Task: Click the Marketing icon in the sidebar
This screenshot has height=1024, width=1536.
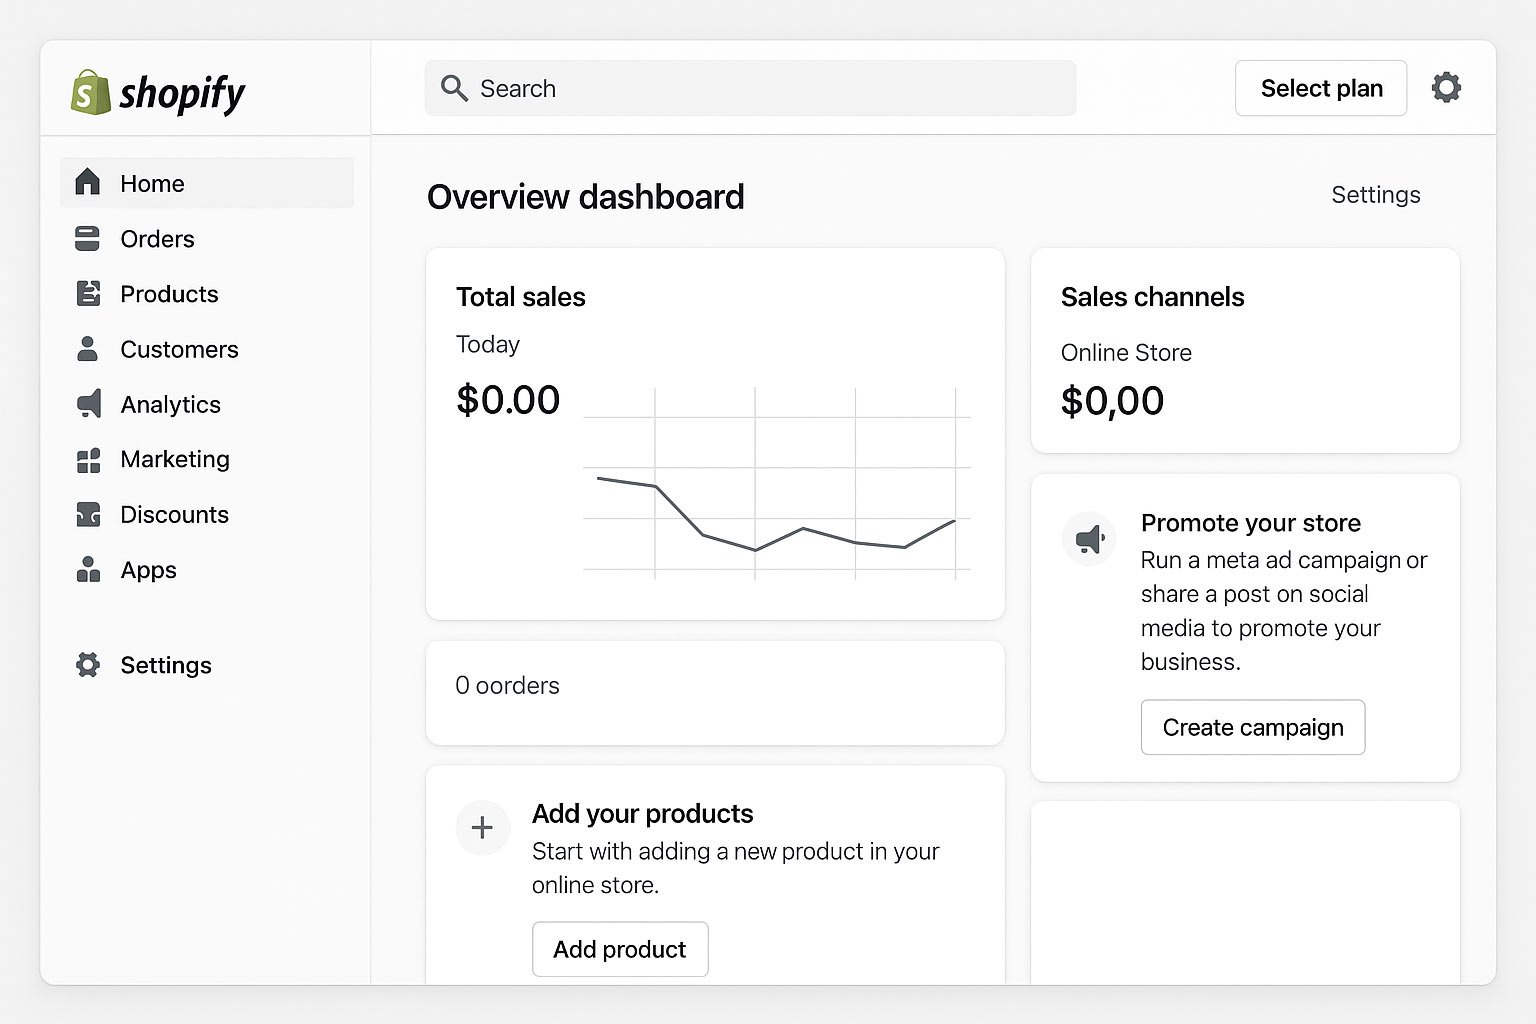Action: [88, 460]
